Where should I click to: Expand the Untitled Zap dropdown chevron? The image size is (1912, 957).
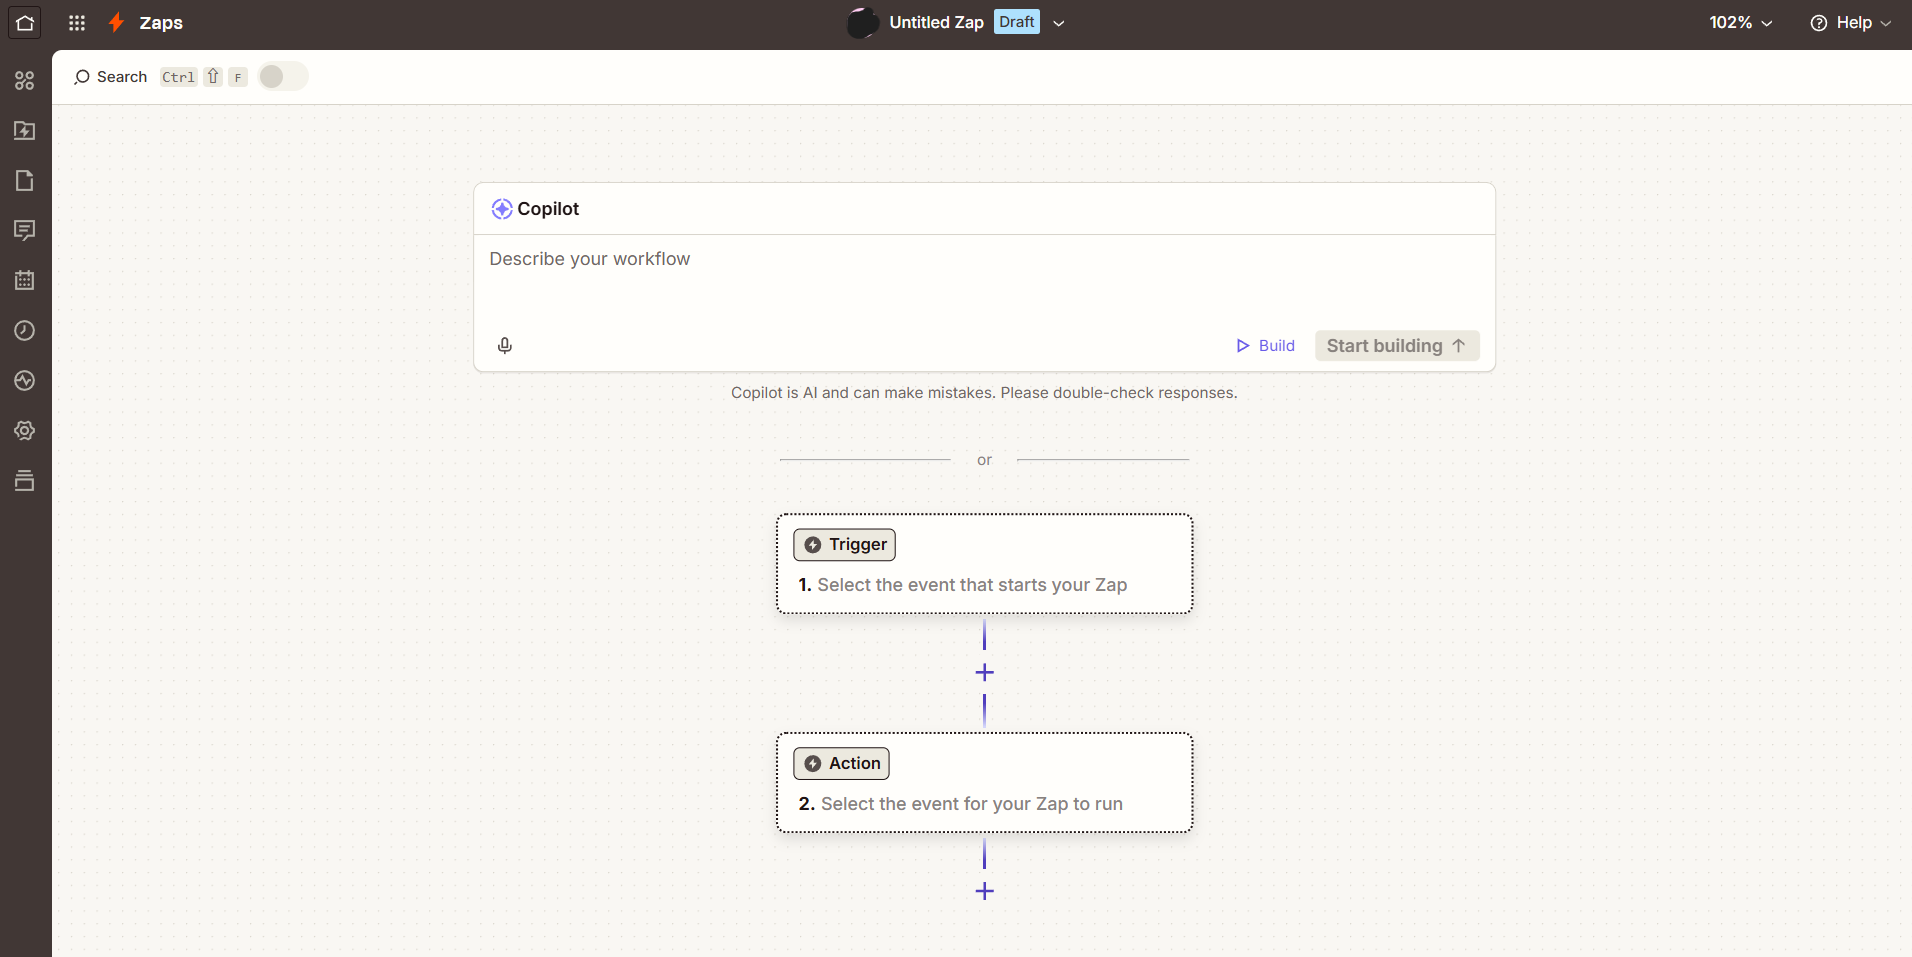[1059, 23]
